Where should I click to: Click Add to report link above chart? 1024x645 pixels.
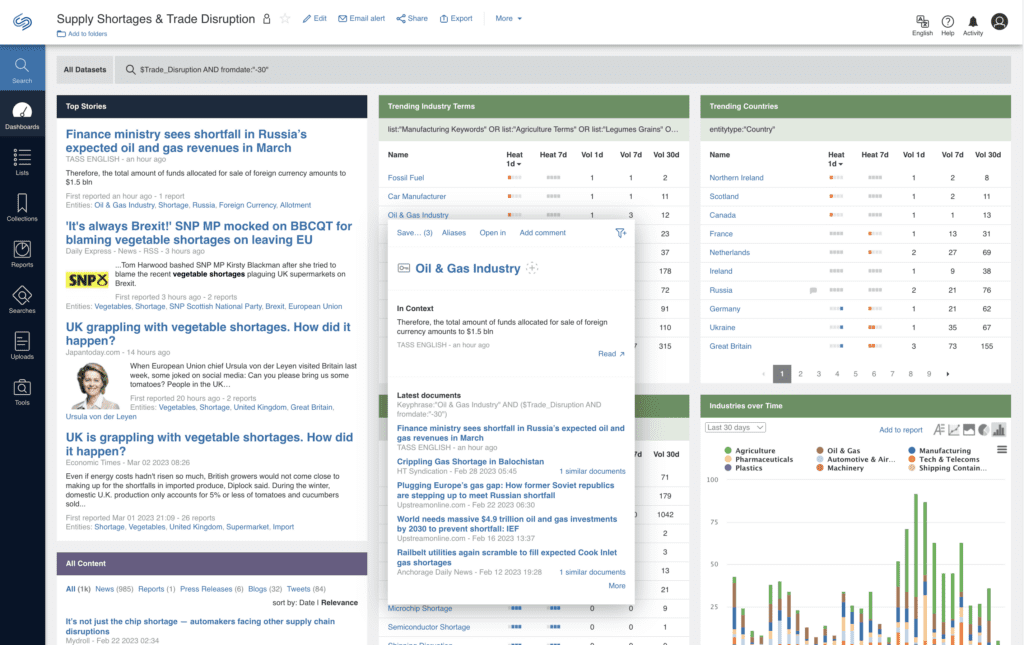point(901,430)
